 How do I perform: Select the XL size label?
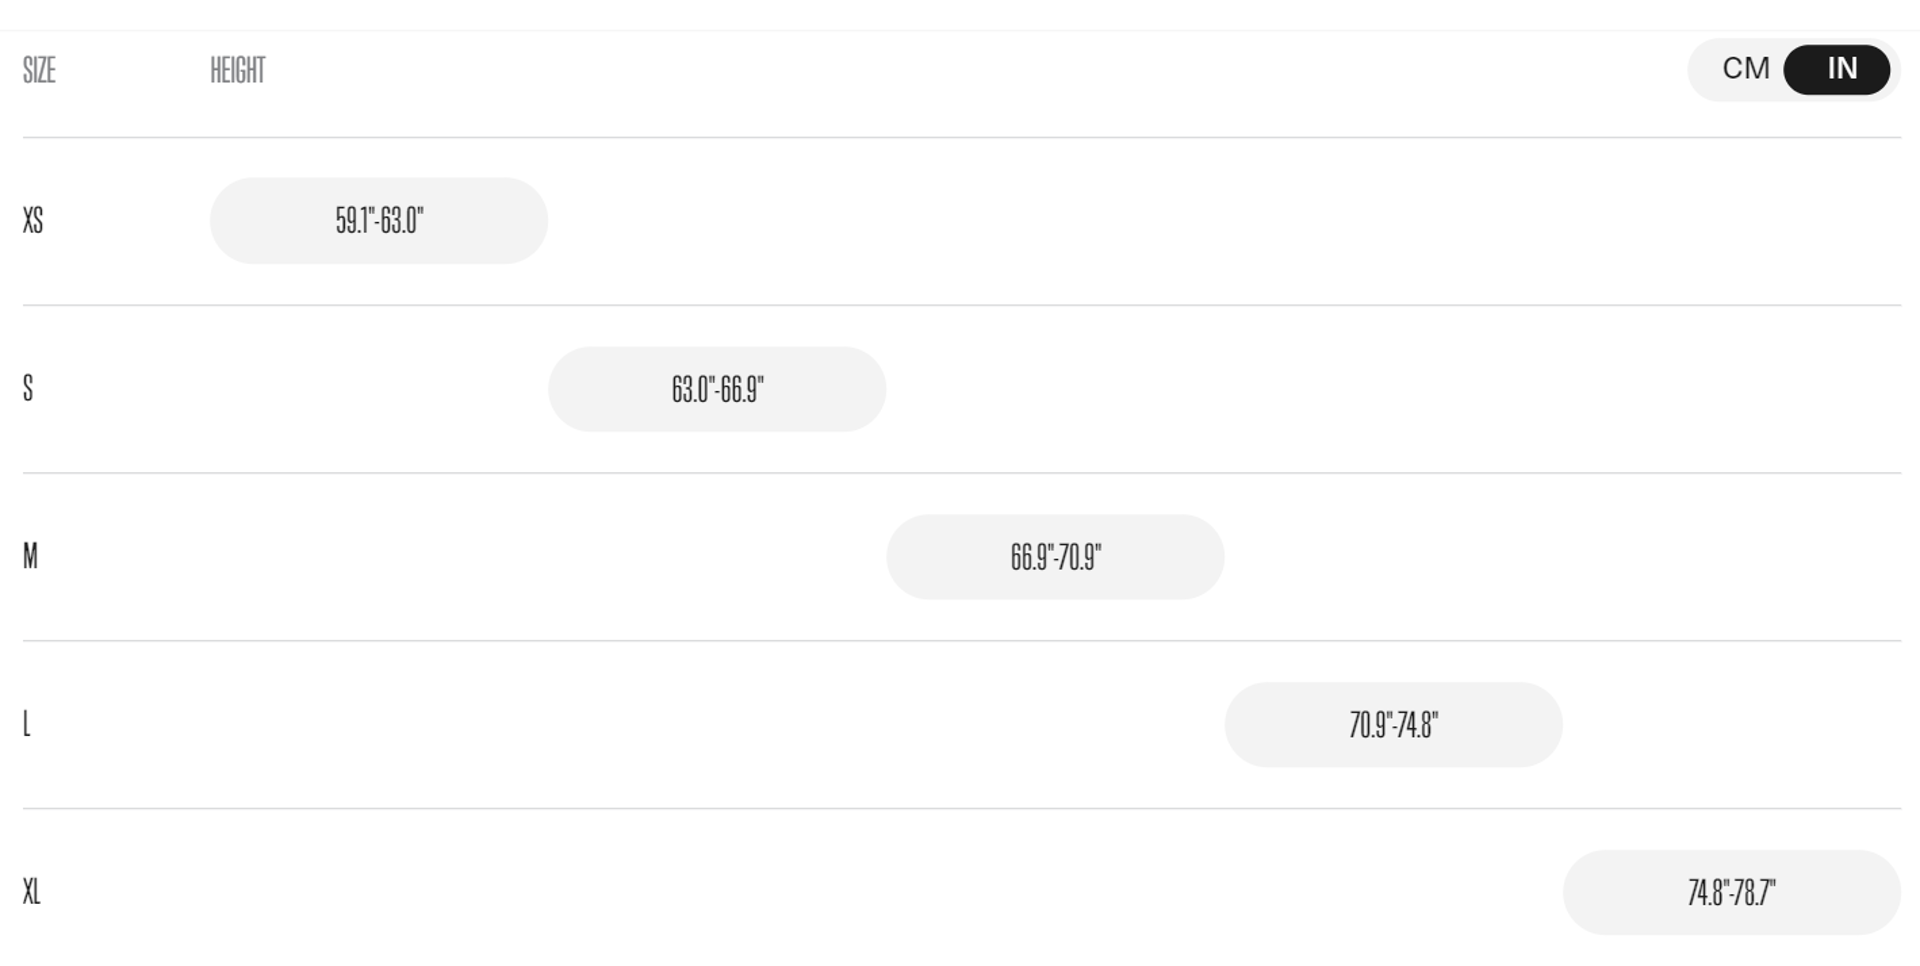(x=32, y=891)
